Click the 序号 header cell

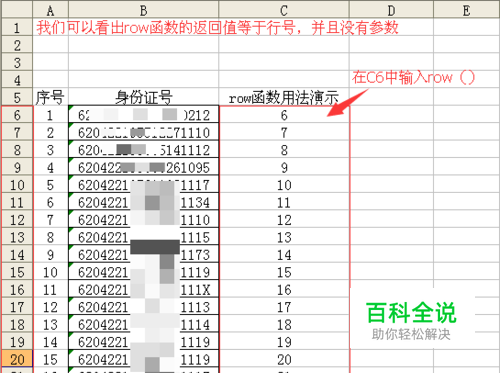(x=50, y=97)
